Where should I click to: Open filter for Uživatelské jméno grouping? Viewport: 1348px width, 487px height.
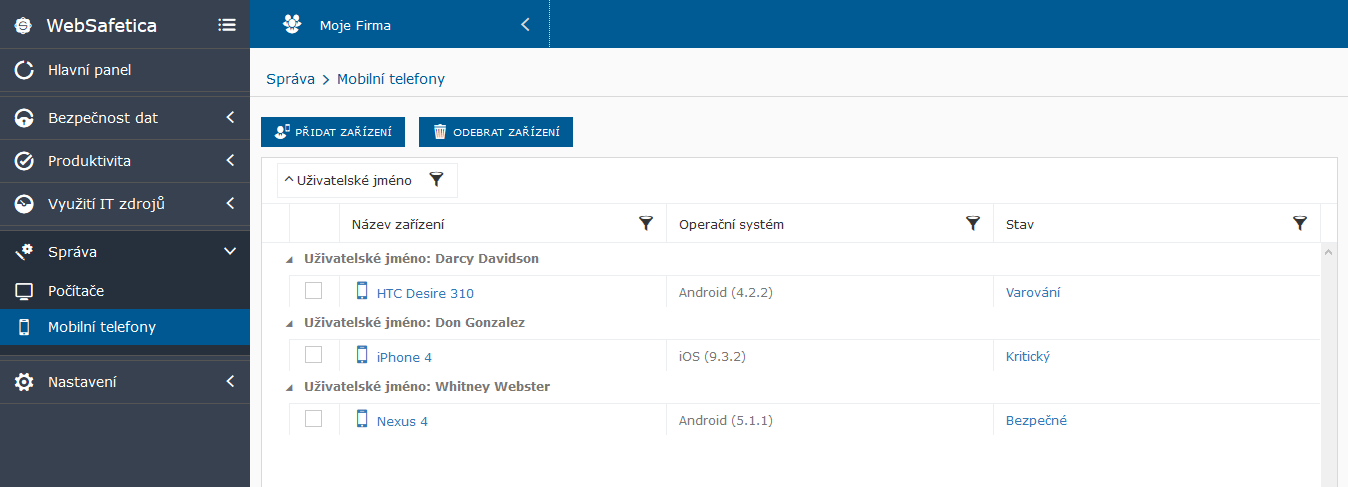coord(436,180)
